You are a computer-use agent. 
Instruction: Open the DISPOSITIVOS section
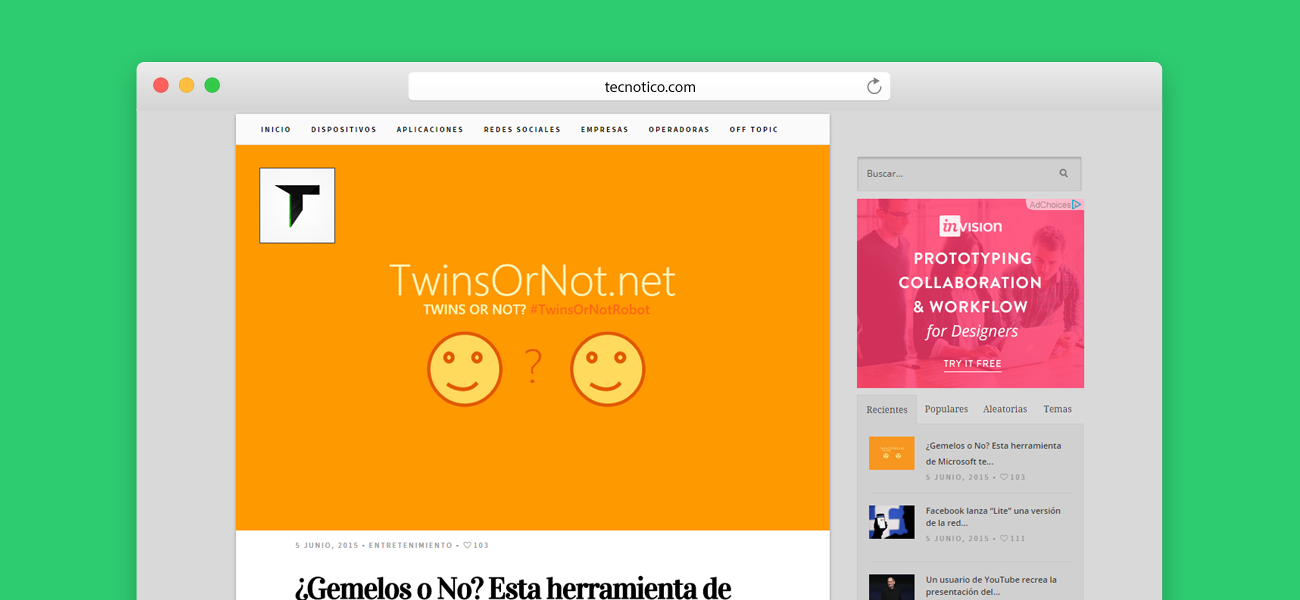click(x=344, y=129)
